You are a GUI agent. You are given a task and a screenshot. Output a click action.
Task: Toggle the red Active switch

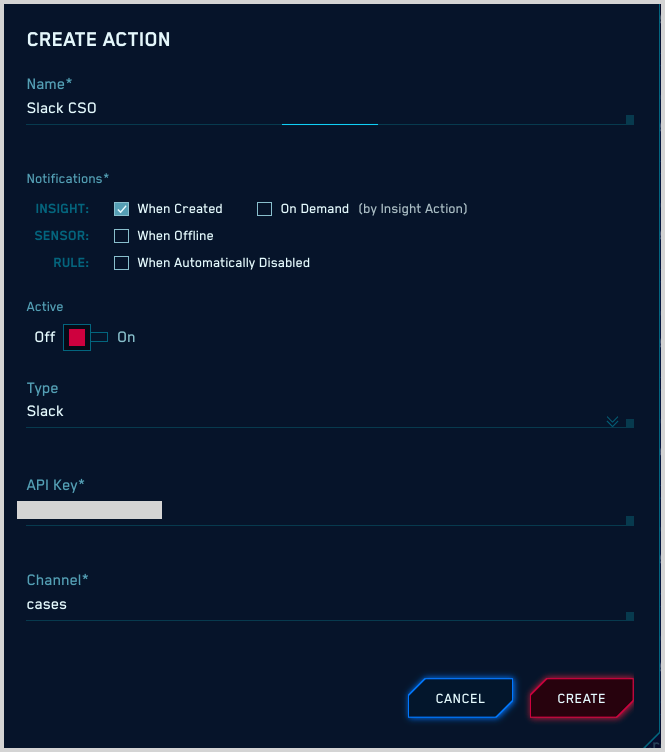point(78,337)
